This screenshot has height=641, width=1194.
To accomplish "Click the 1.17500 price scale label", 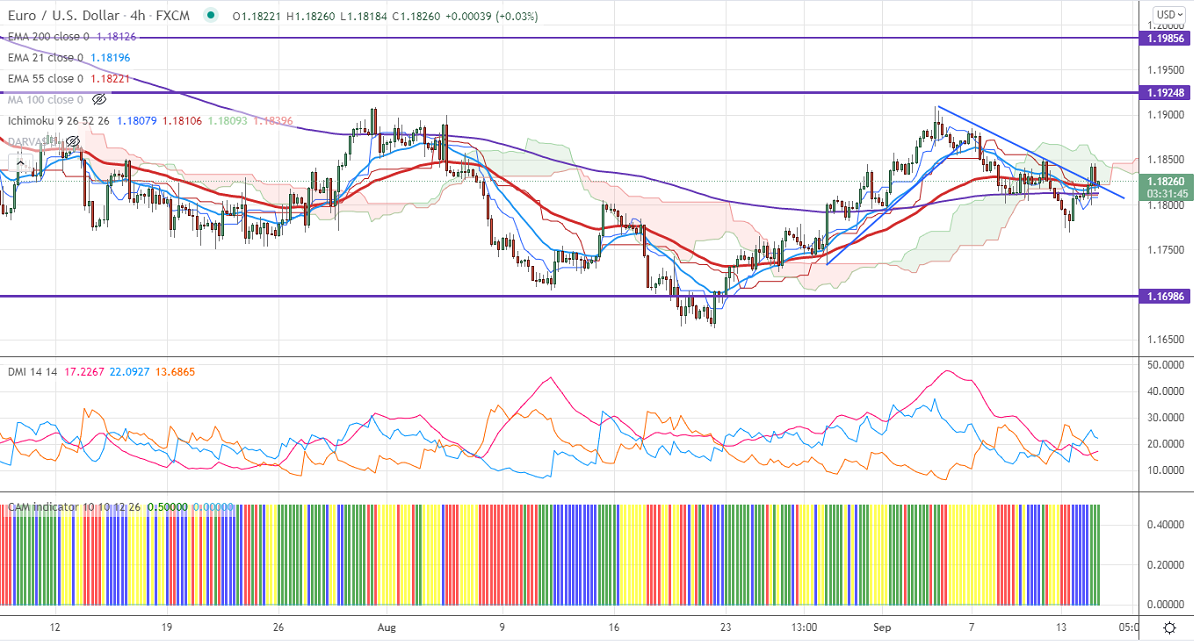I will point(1166,250).
